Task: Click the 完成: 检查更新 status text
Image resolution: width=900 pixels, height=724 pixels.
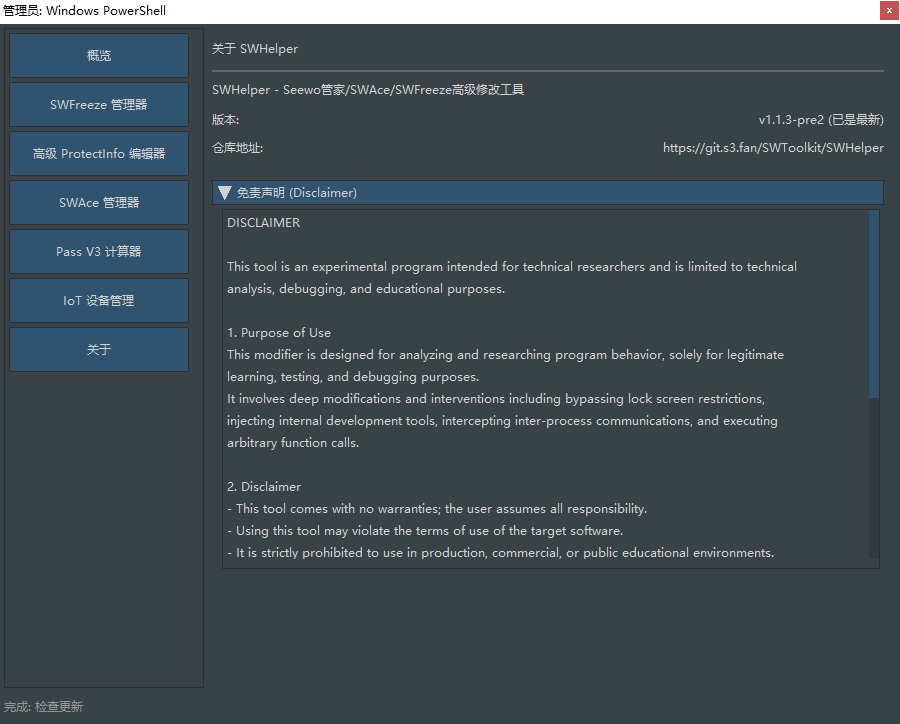Action: (44, 707)
